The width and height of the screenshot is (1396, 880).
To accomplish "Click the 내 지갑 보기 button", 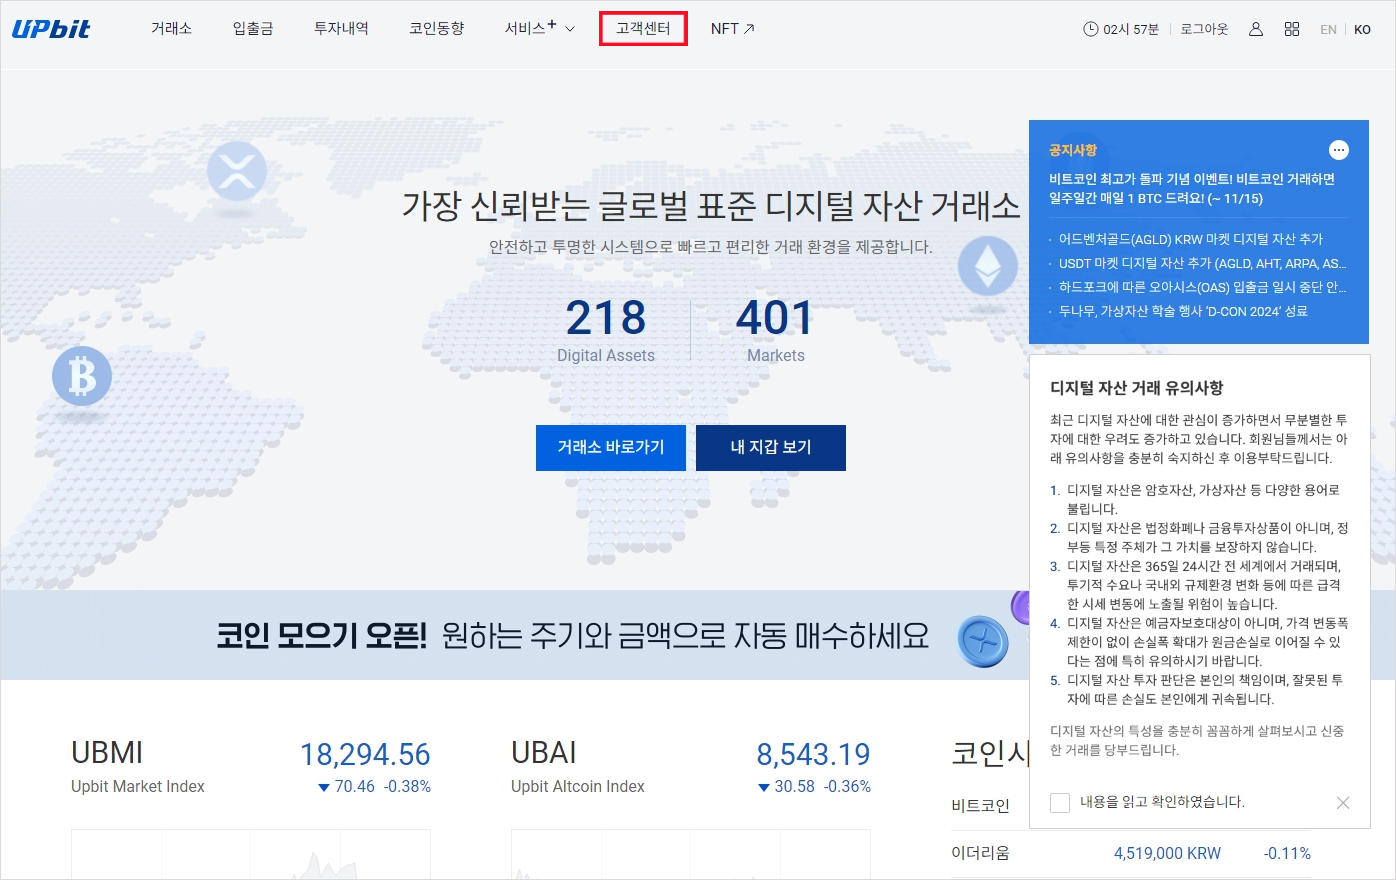I will click(771, 447).
